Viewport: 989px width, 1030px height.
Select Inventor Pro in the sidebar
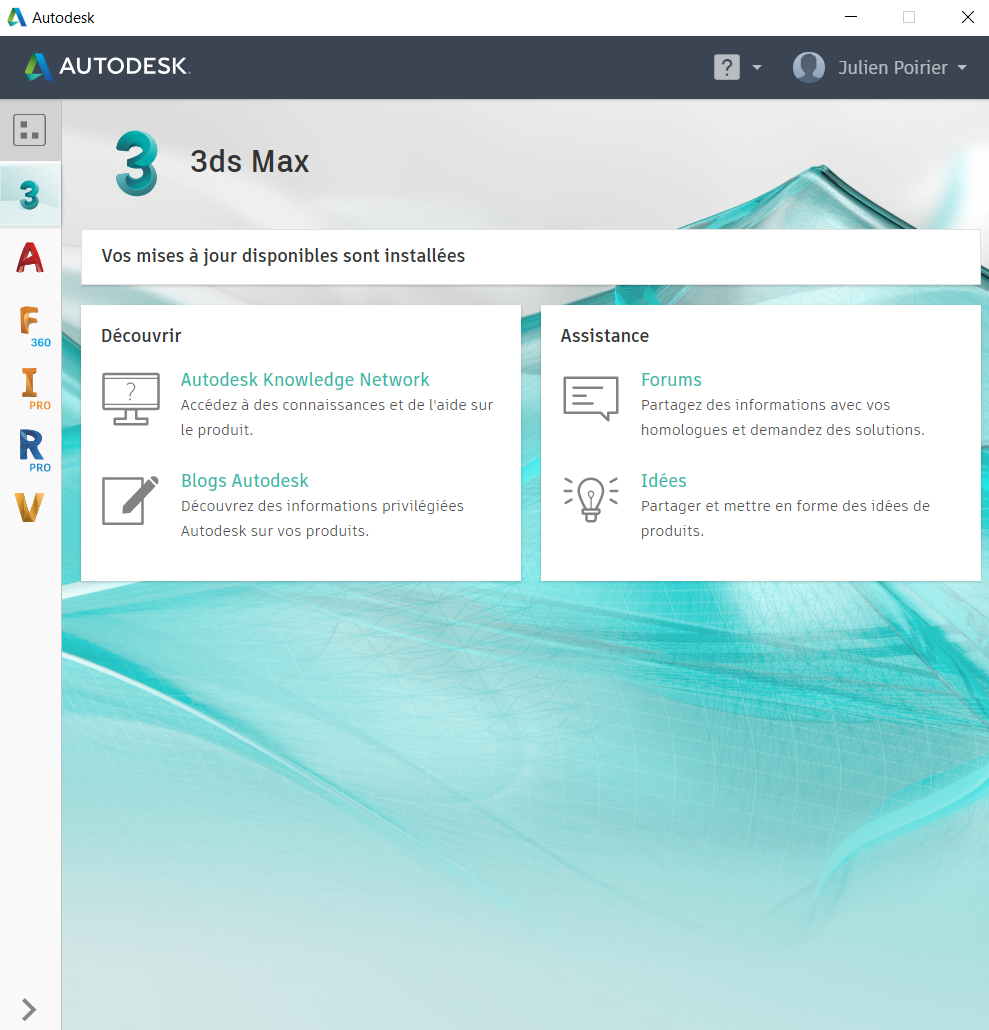[33, 389]
